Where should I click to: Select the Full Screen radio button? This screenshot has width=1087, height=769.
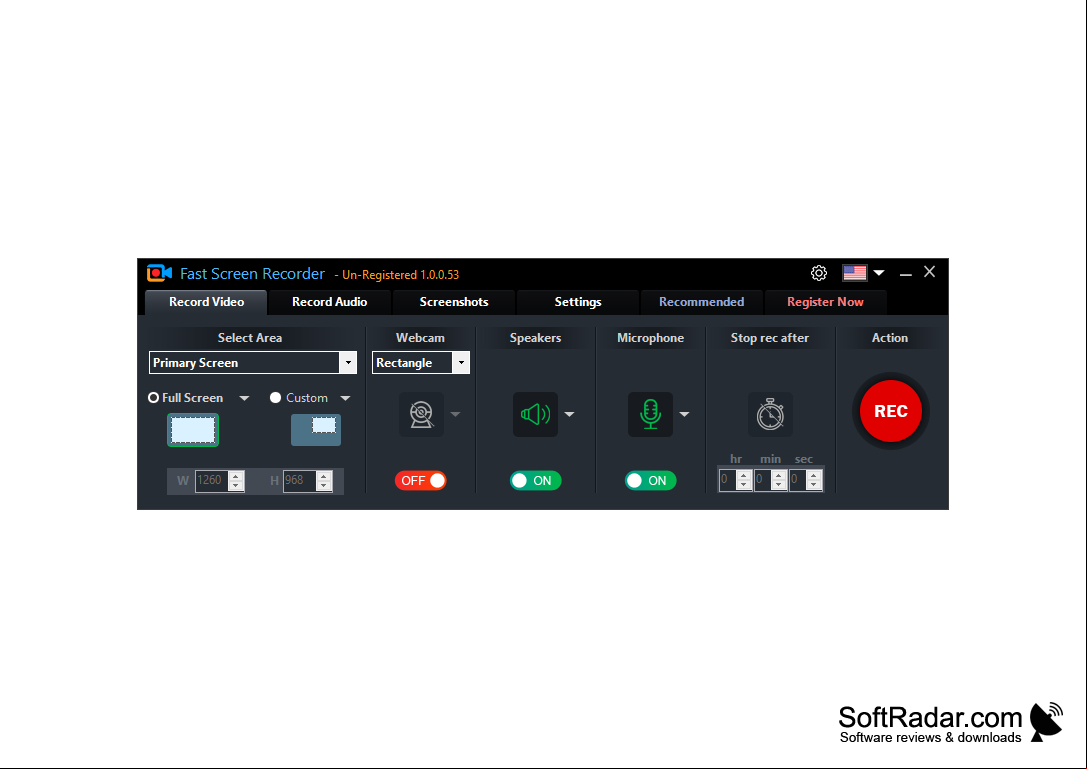153,398
